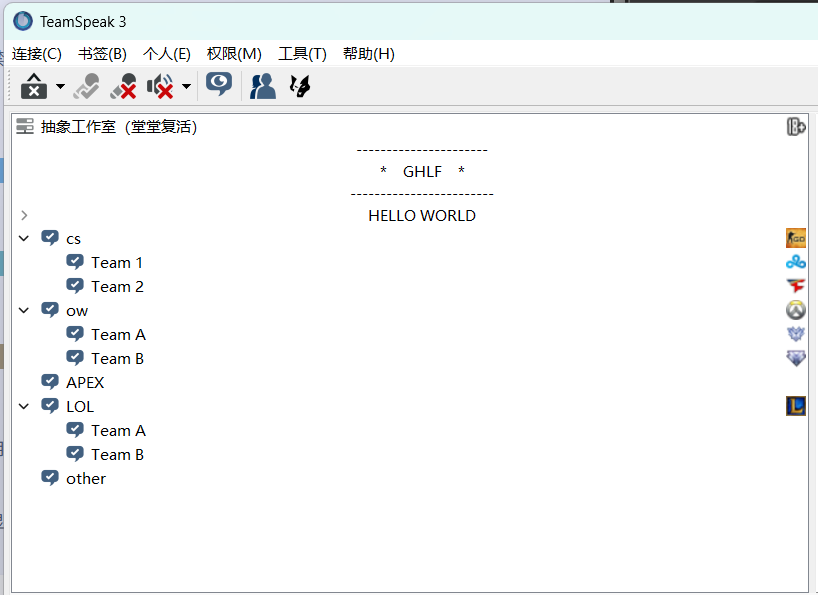Select the Team 2 channel under cs

(x=117, y=286)
